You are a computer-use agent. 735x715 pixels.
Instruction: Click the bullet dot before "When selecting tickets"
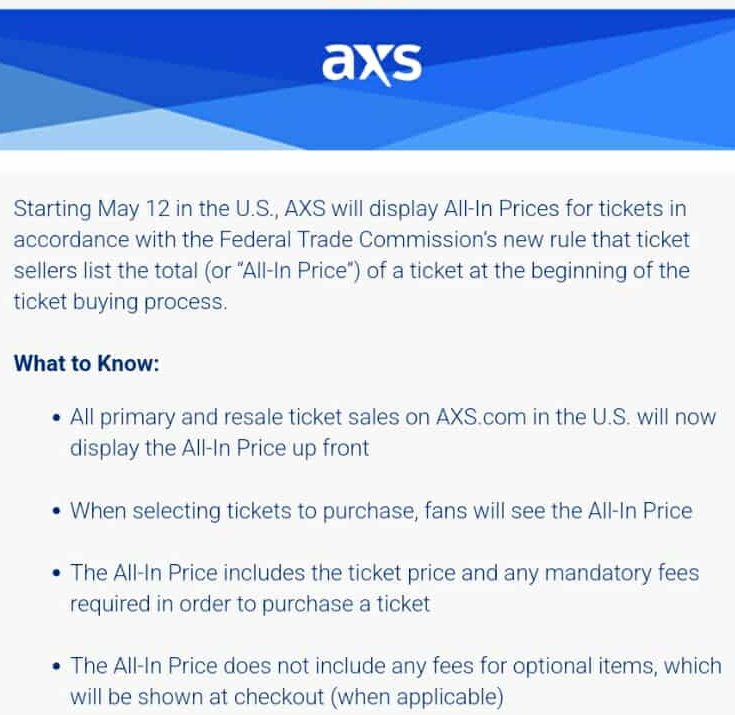coord(55,511)
